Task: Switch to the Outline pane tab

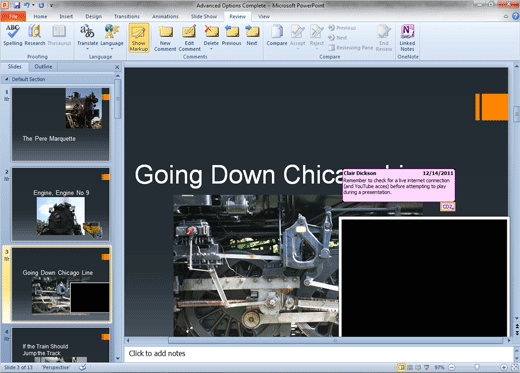Action: pyautogui.click(x=43, y=66)
